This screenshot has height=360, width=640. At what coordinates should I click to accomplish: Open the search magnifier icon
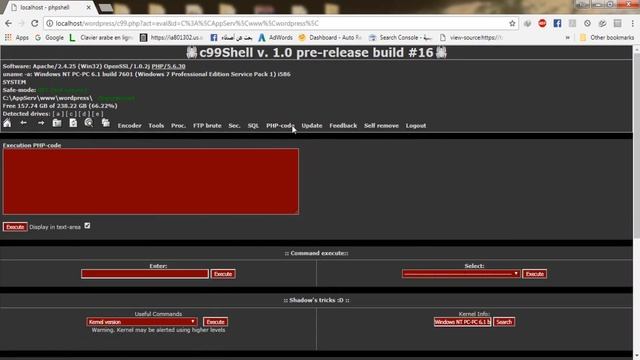click(x=89, y=123)
